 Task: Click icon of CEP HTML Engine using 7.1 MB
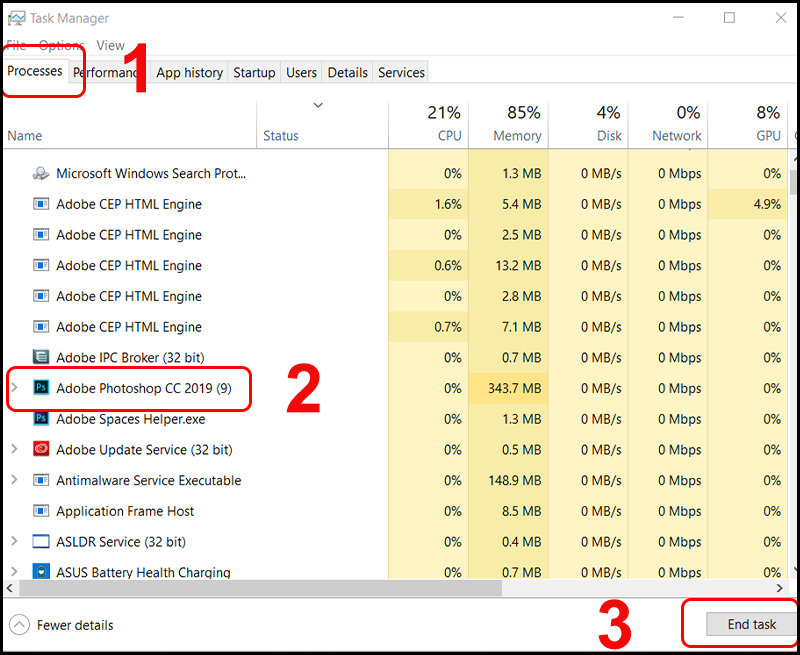click(41, 326)
